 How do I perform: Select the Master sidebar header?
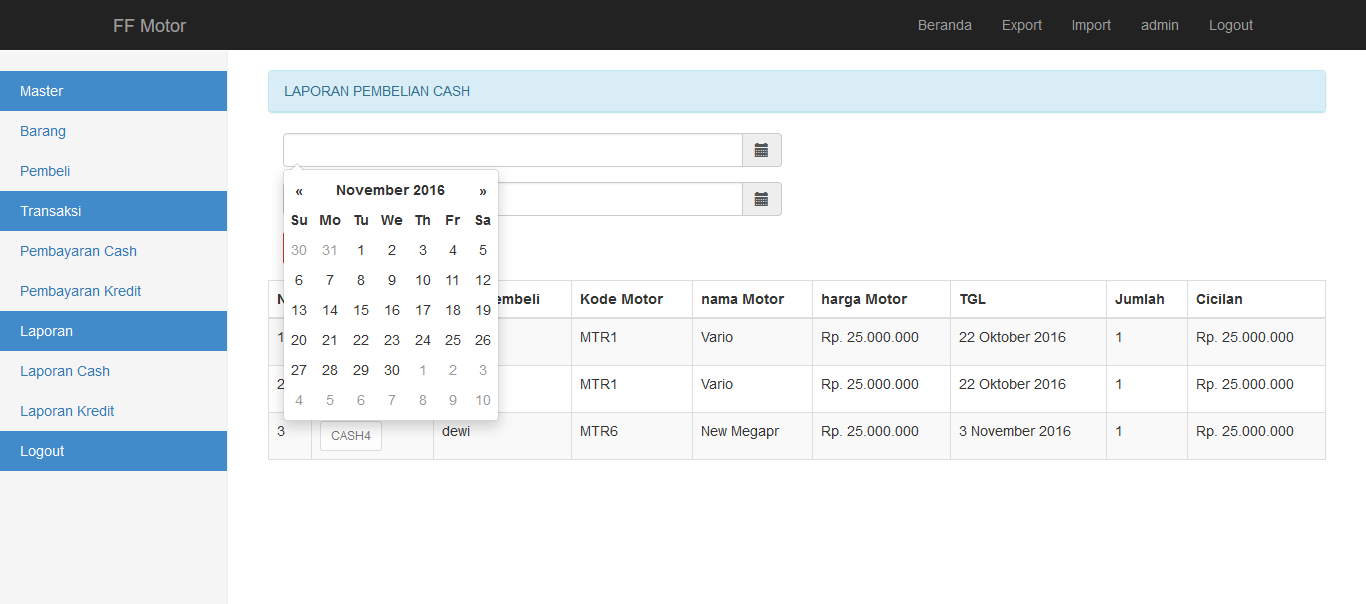tap(113, 91)
